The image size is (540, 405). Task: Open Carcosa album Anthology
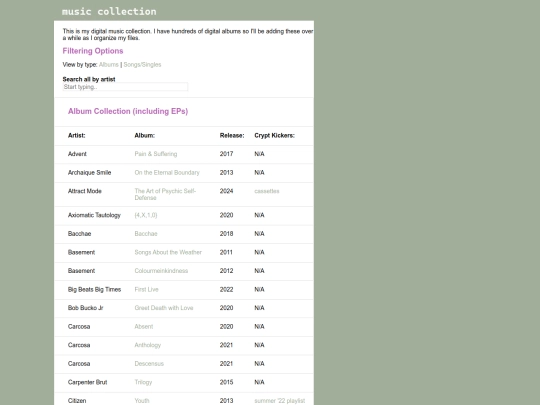pyautogui.click(x=147, y=345)
